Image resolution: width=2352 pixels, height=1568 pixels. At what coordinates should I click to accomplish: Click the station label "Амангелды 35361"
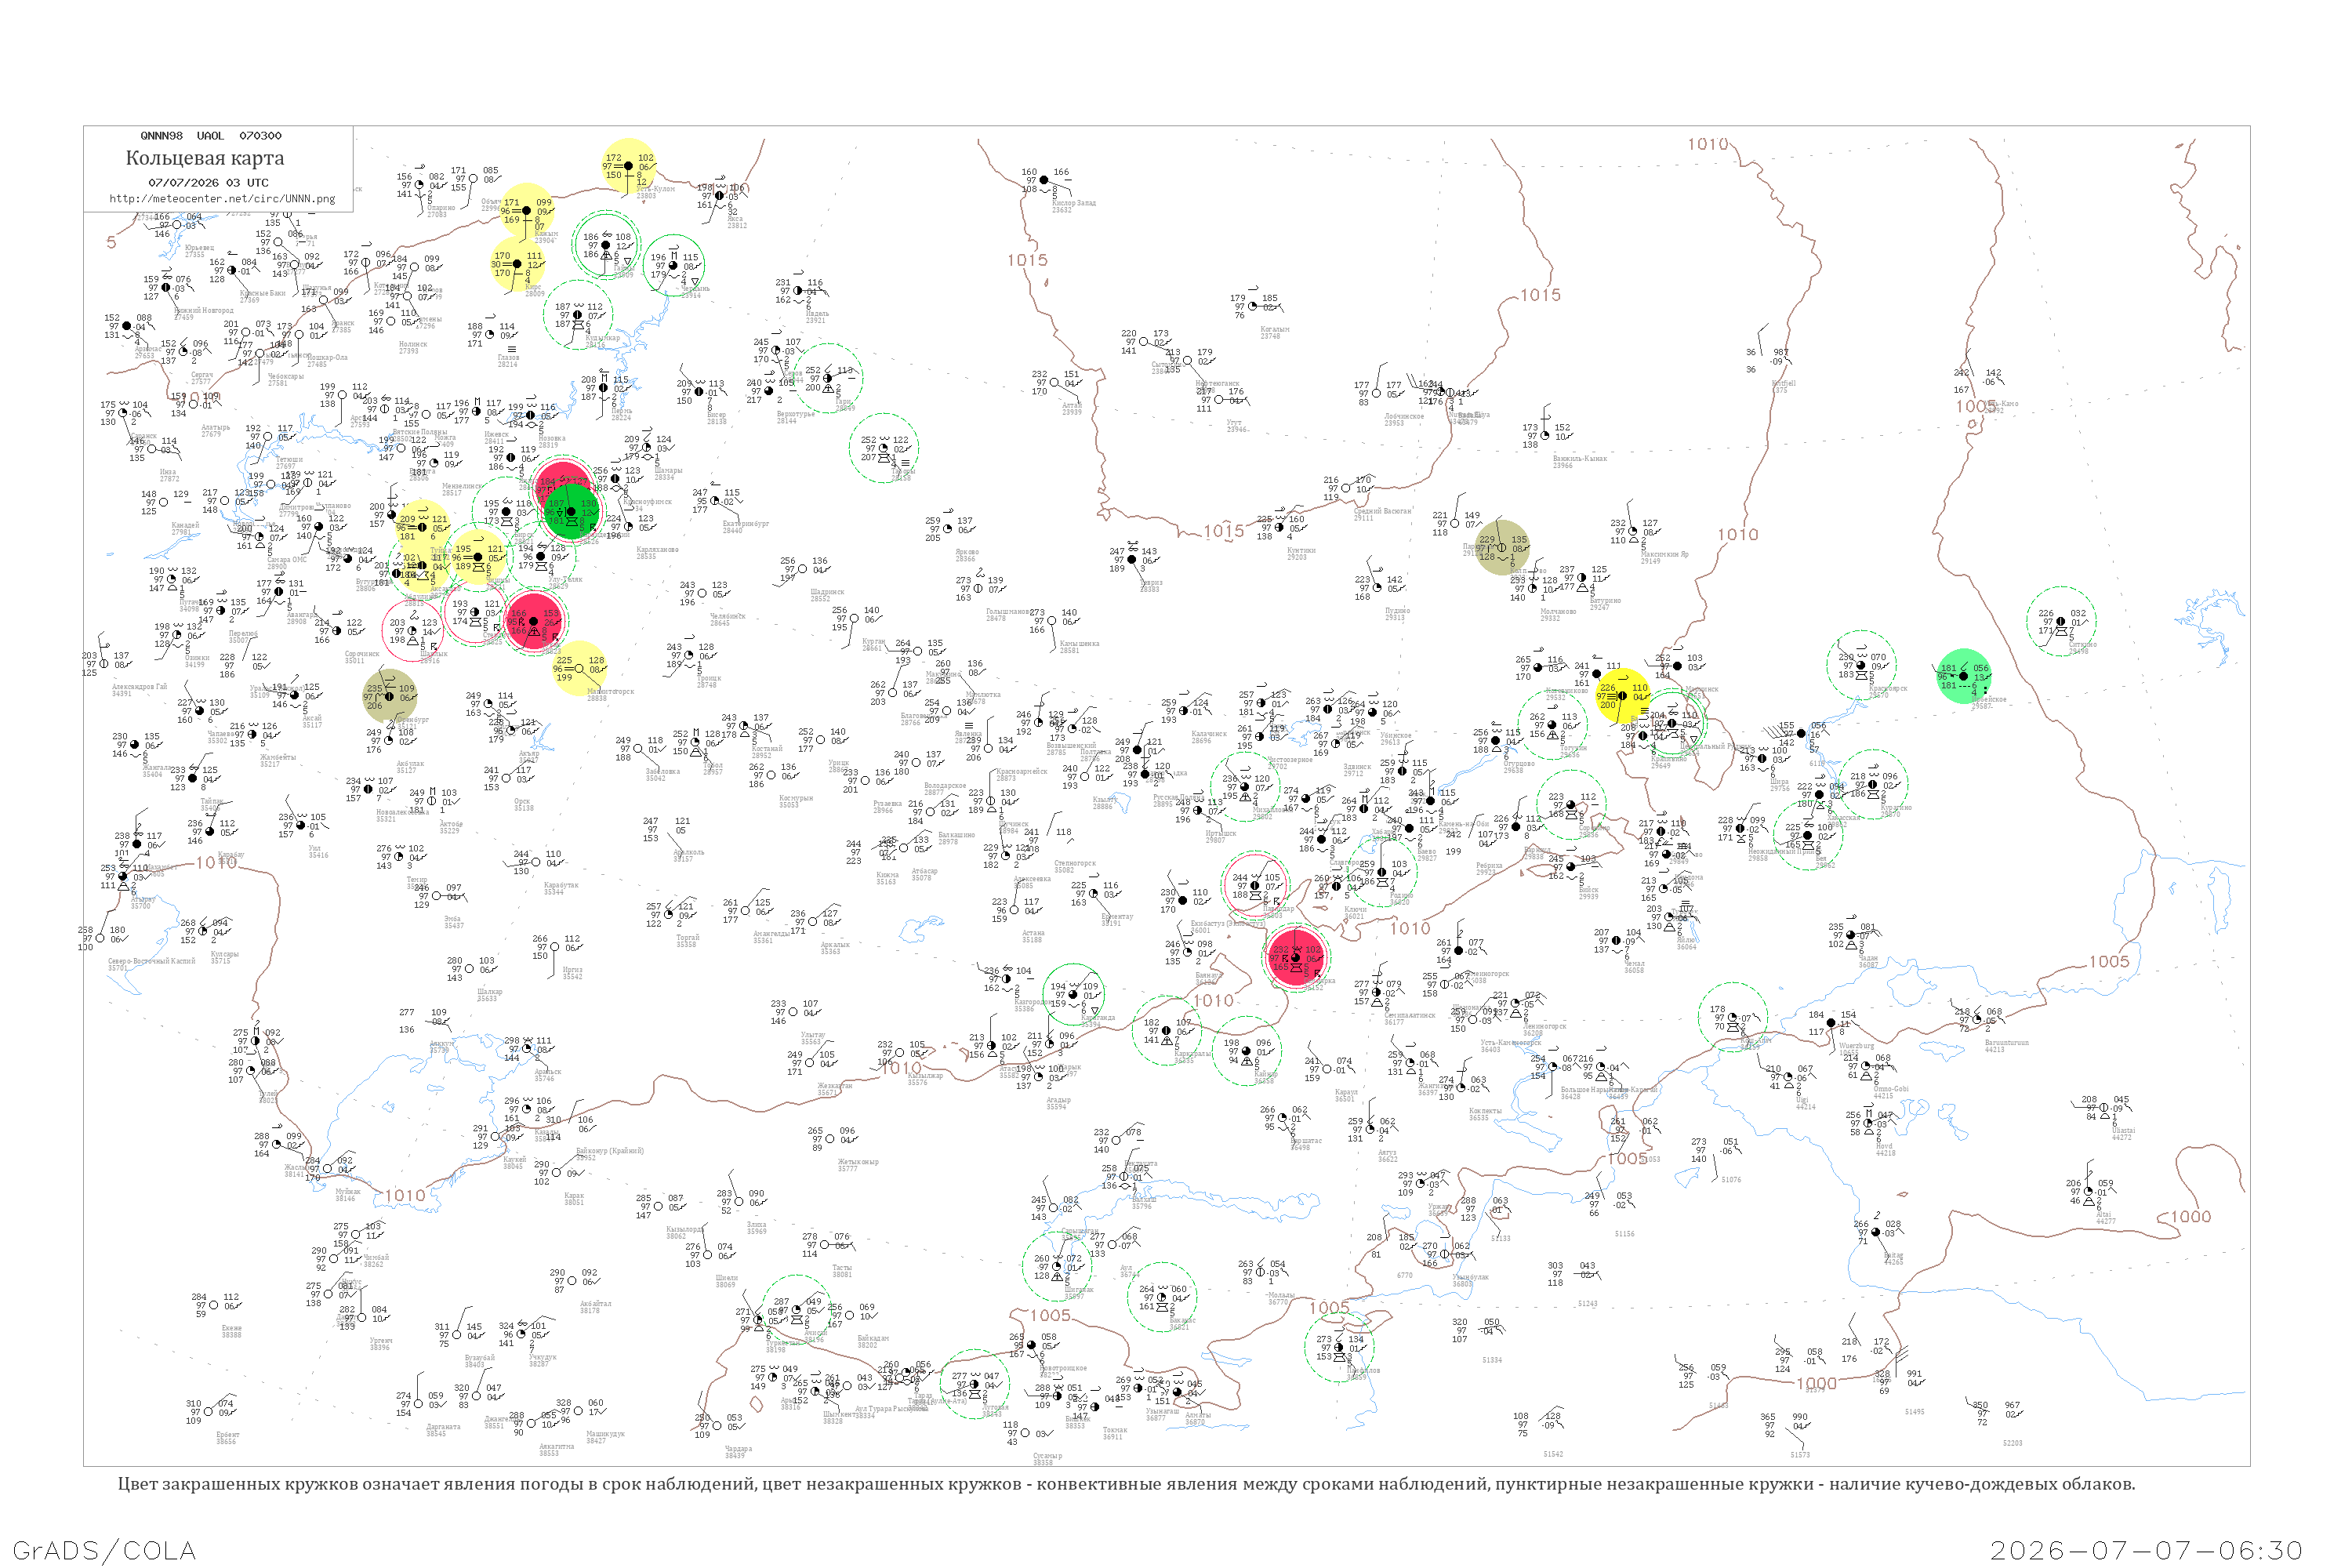click(x=772, y=937)
